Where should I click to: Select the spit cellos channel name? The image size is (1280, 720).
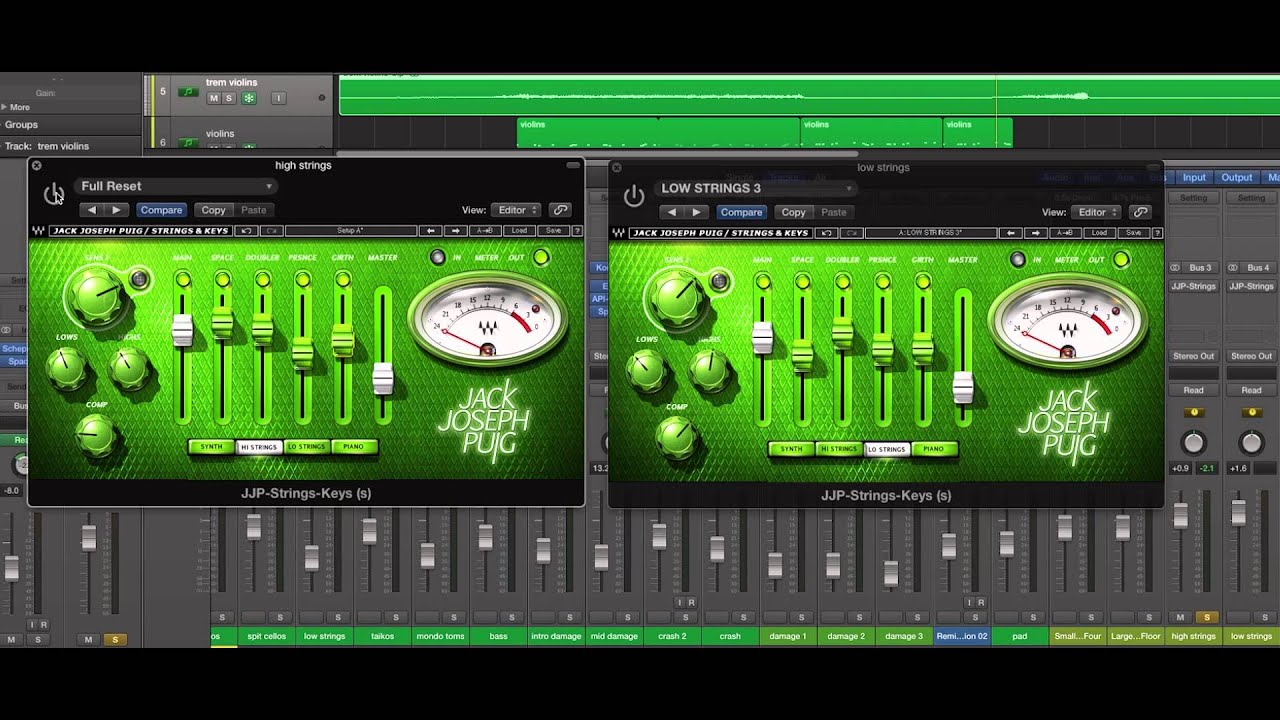(x=266, y=636)
